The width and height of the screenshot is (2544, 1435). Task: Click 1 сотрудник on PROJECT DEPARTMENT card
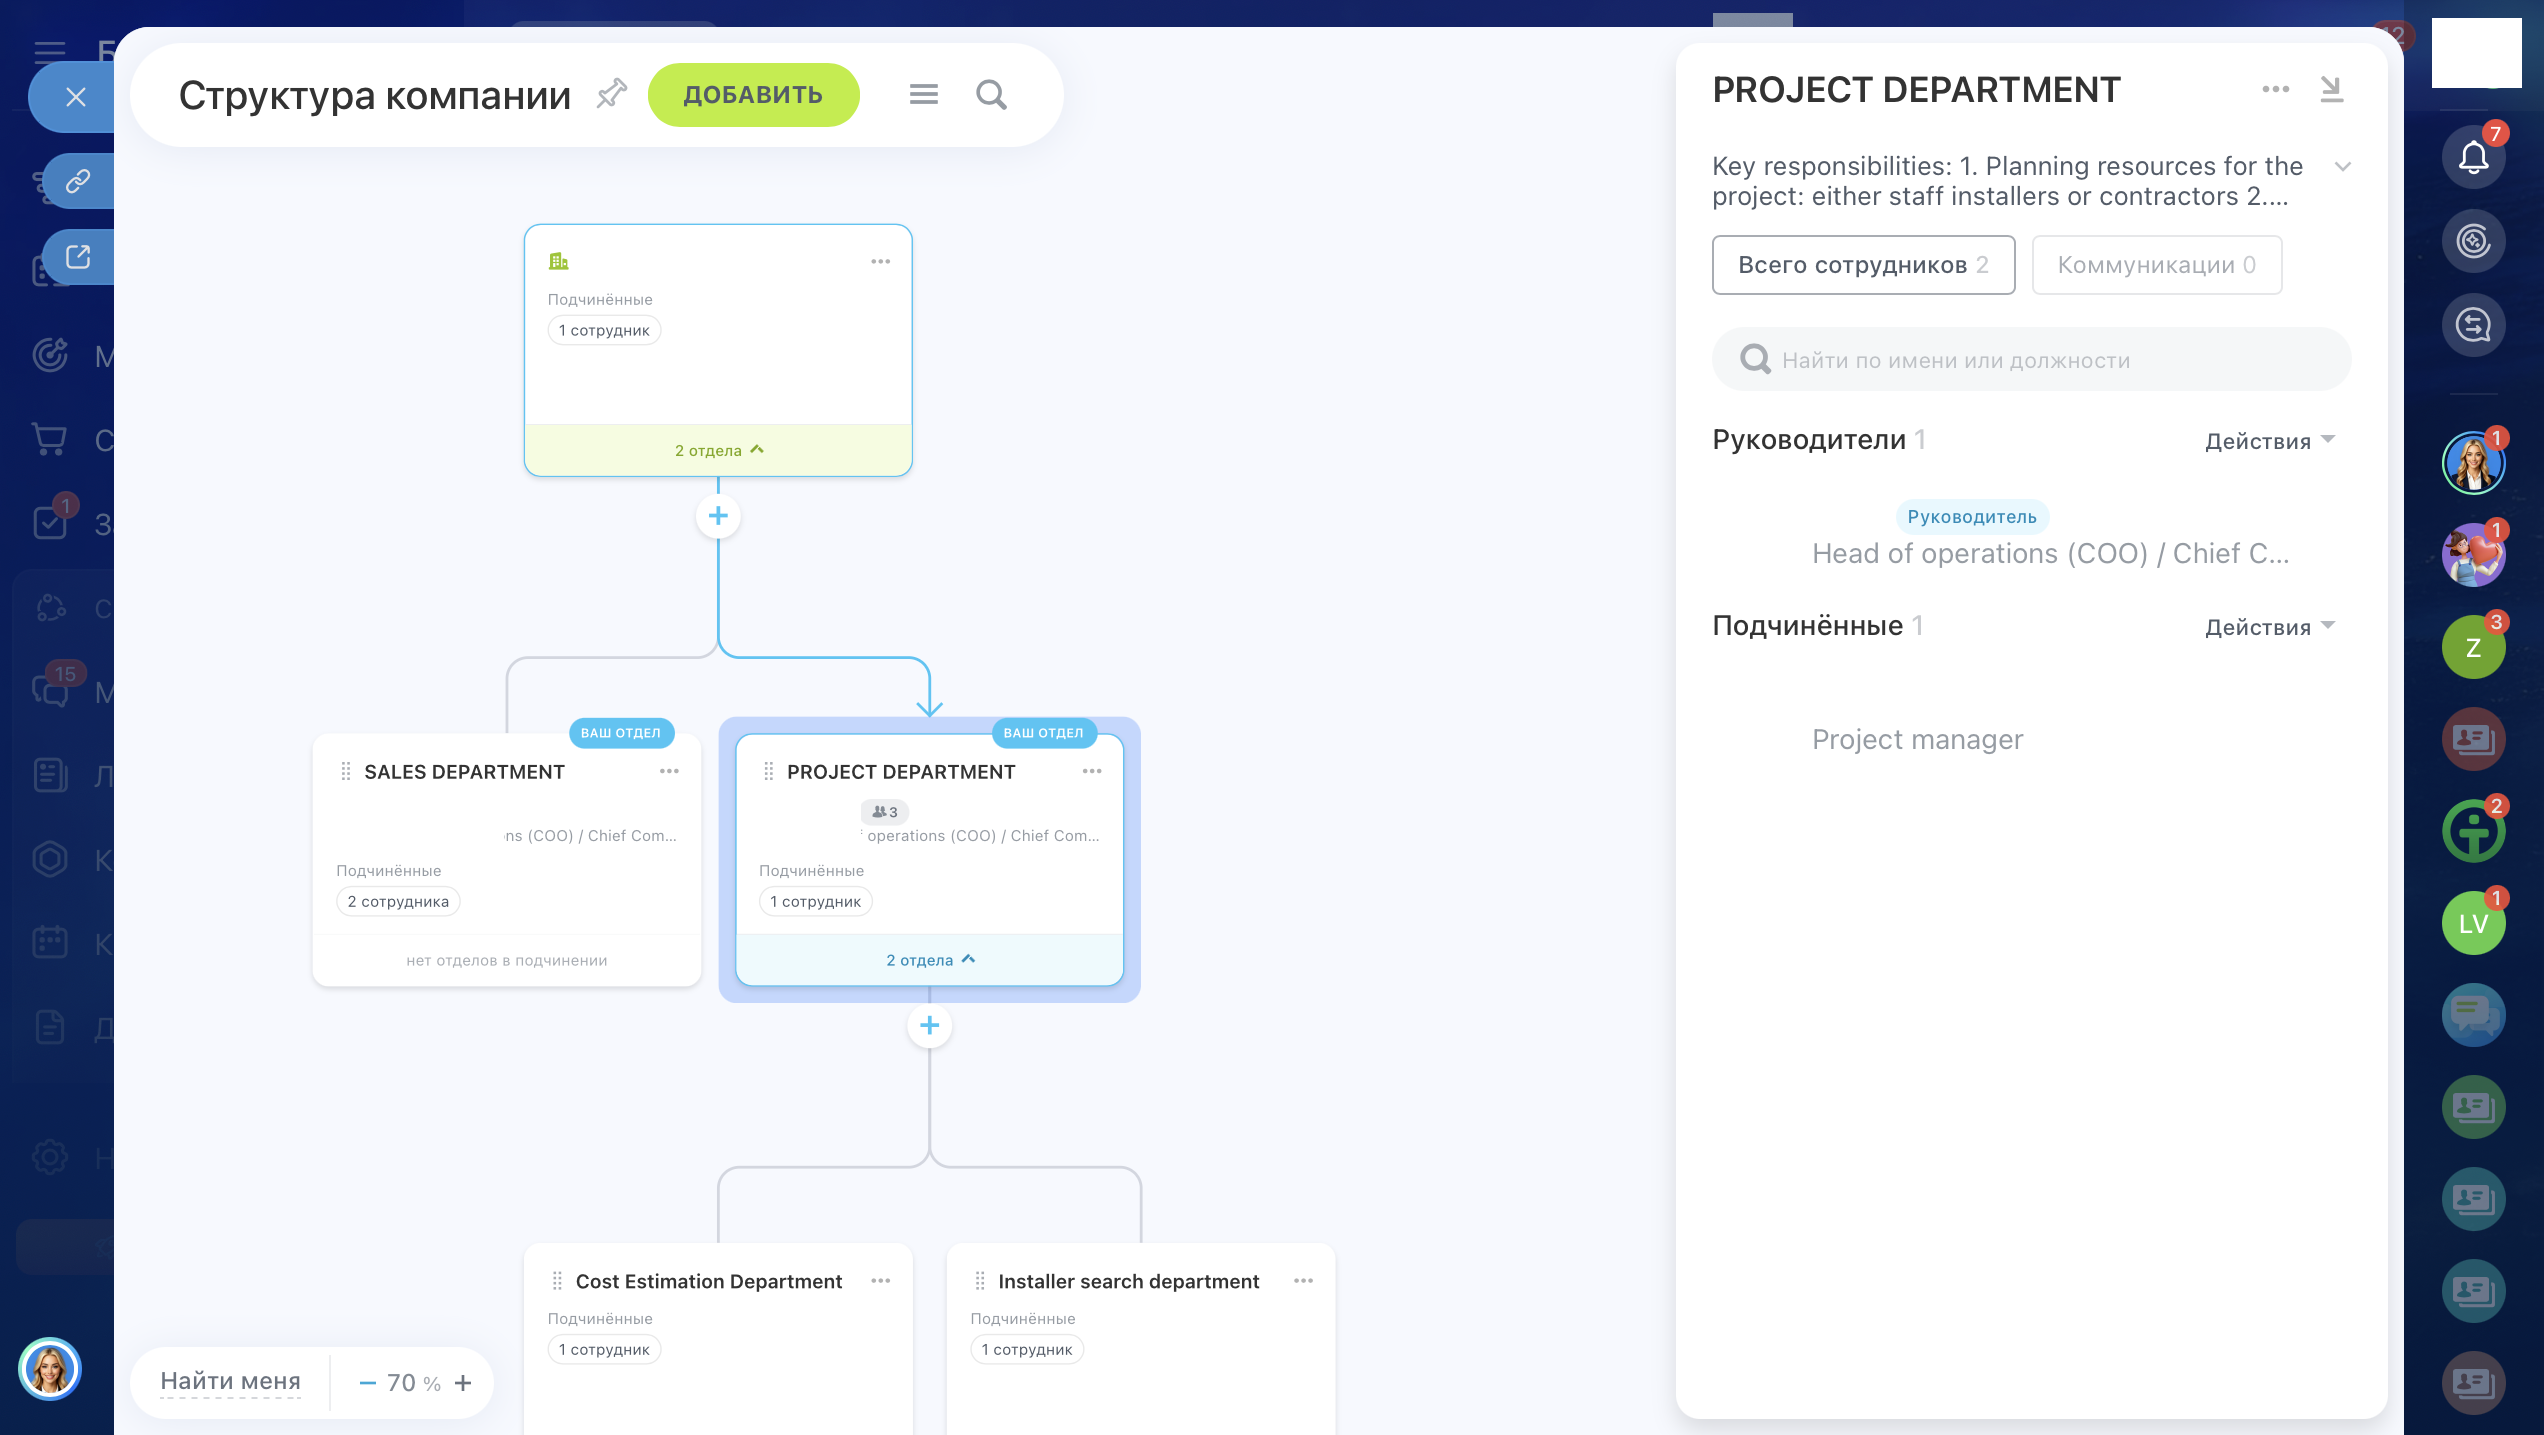(x=815, y=901)
